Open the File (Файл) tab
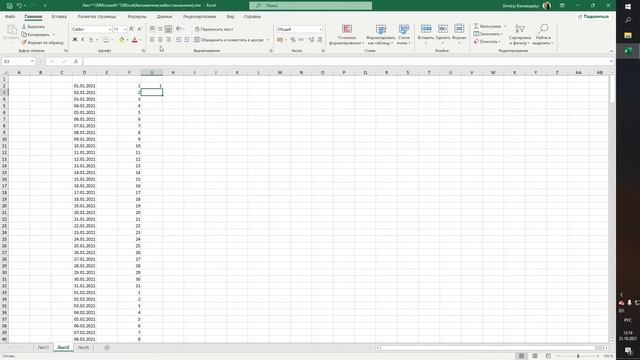 point(10,17)
